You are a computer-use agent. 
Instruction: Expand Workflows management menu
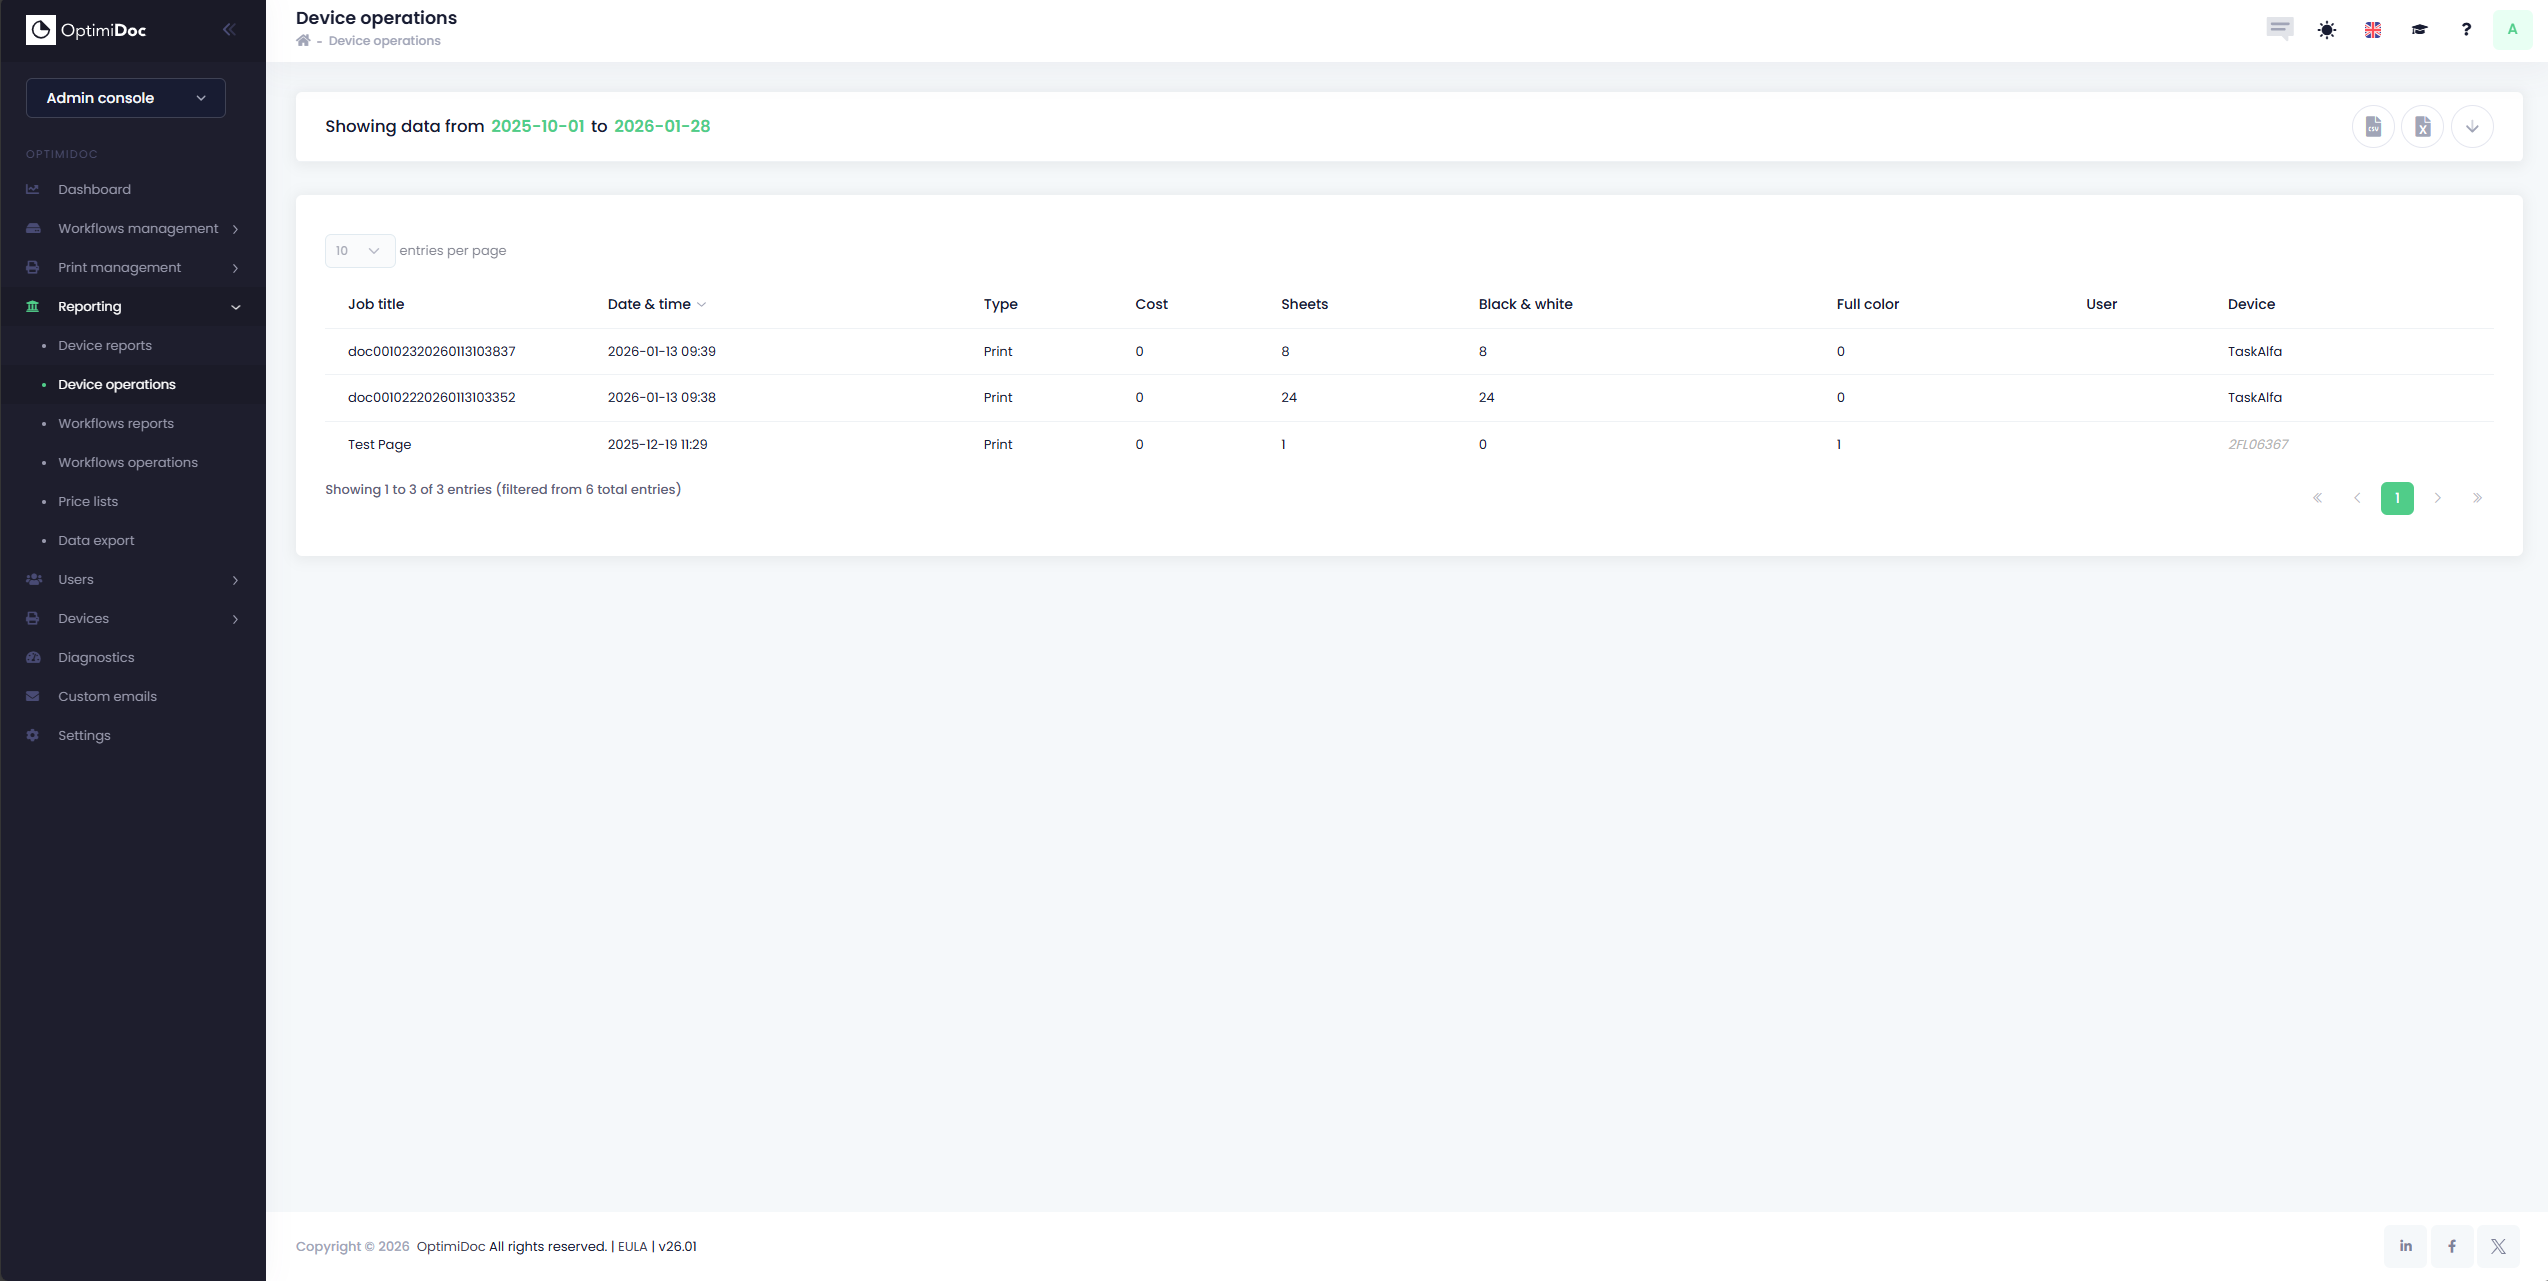click(138, 229)
